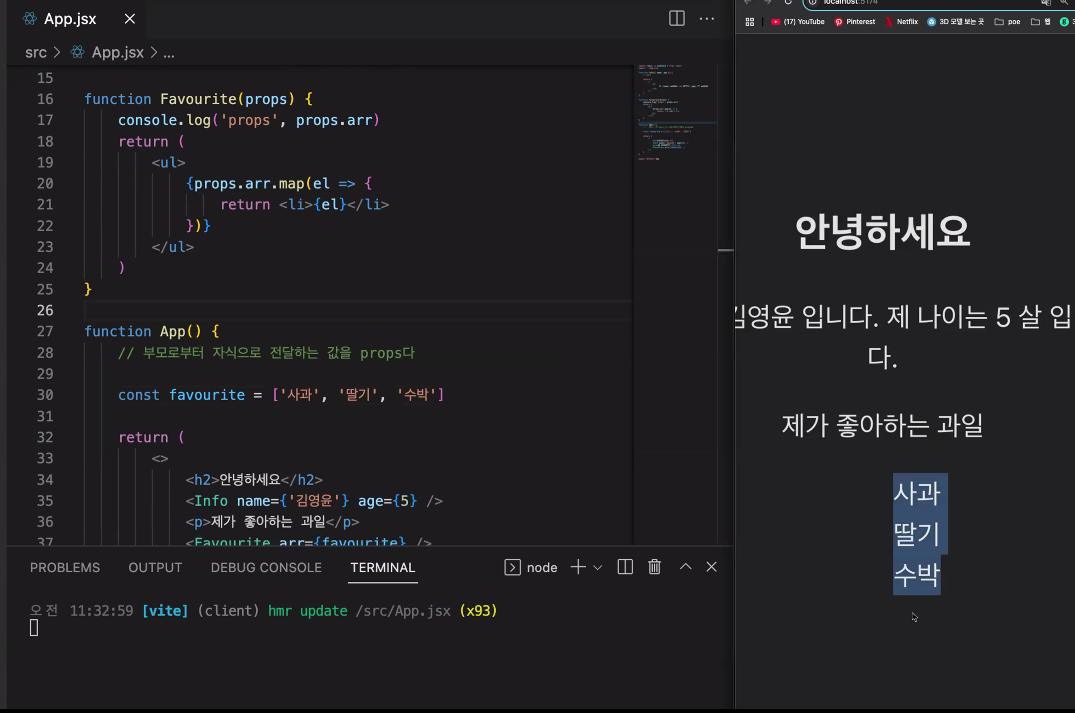Expand the 웹 bookmarks folder
This screenshot has height=713, width=1075.
click(x=1041, y=22)
